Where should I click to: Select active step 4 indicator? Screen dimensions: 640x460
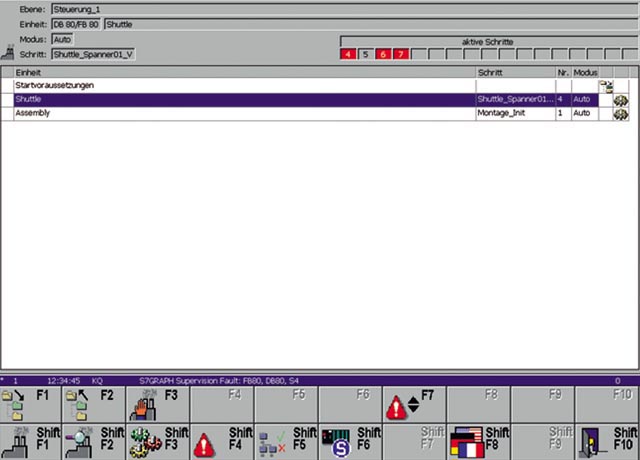(x=348, y=54)
